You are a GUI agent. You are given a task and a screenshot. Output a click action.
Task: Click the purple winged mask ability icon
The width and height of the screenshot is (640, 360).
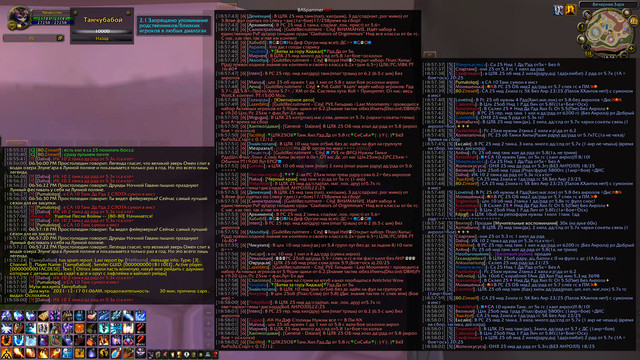tap(140, 353)
